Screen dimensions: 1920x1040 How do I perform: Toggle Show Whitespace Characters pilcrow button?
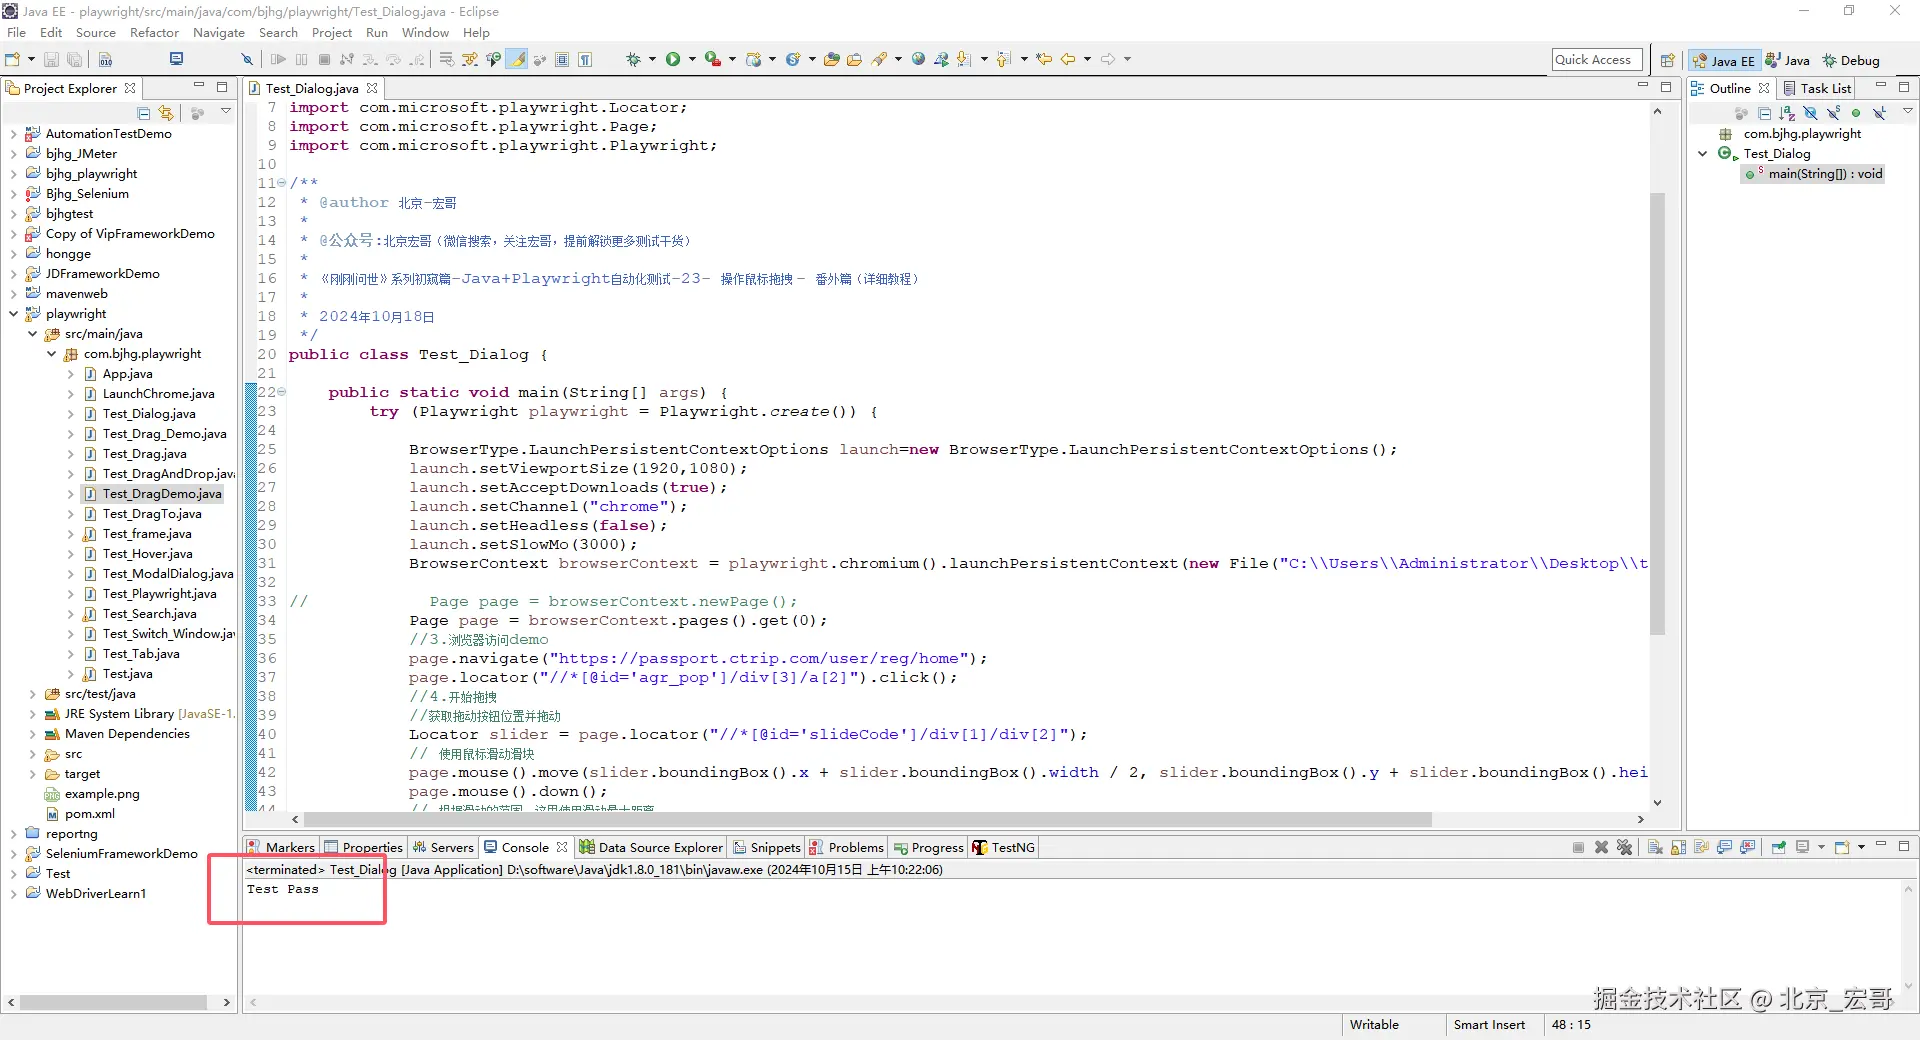coord(585,59)
